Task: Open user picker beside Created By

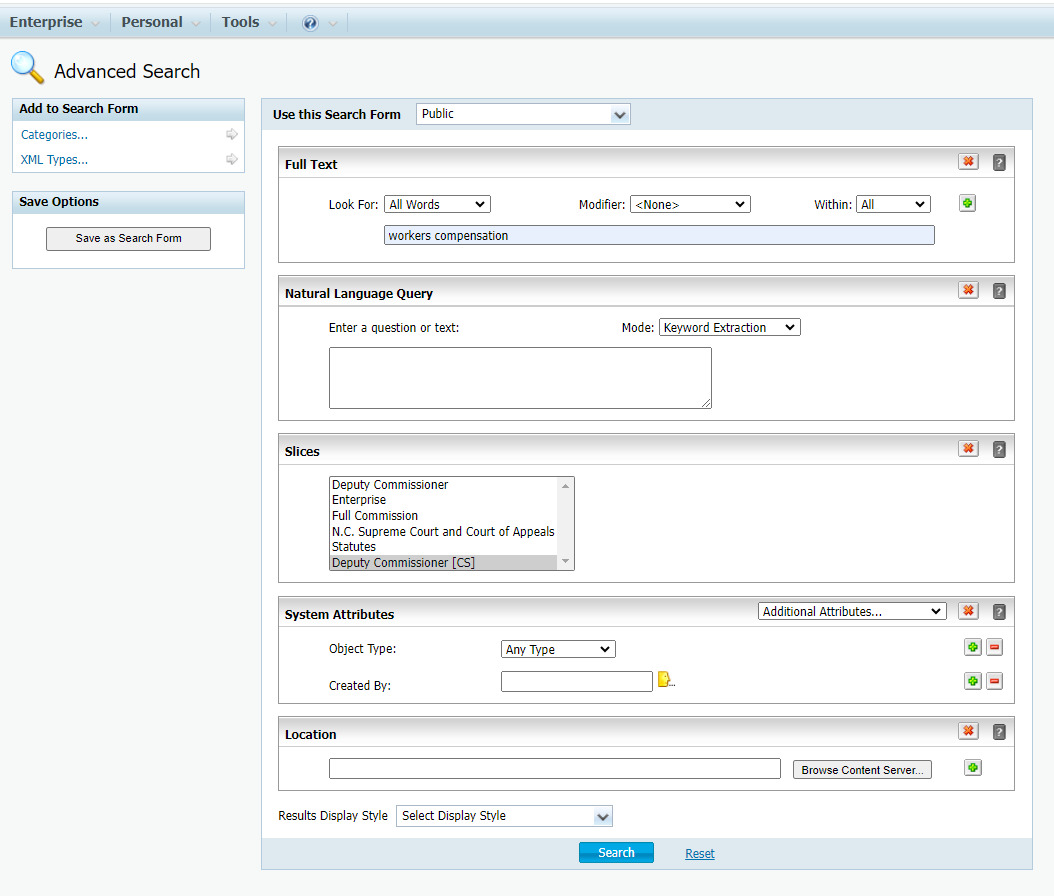Action: pos(665,680)
